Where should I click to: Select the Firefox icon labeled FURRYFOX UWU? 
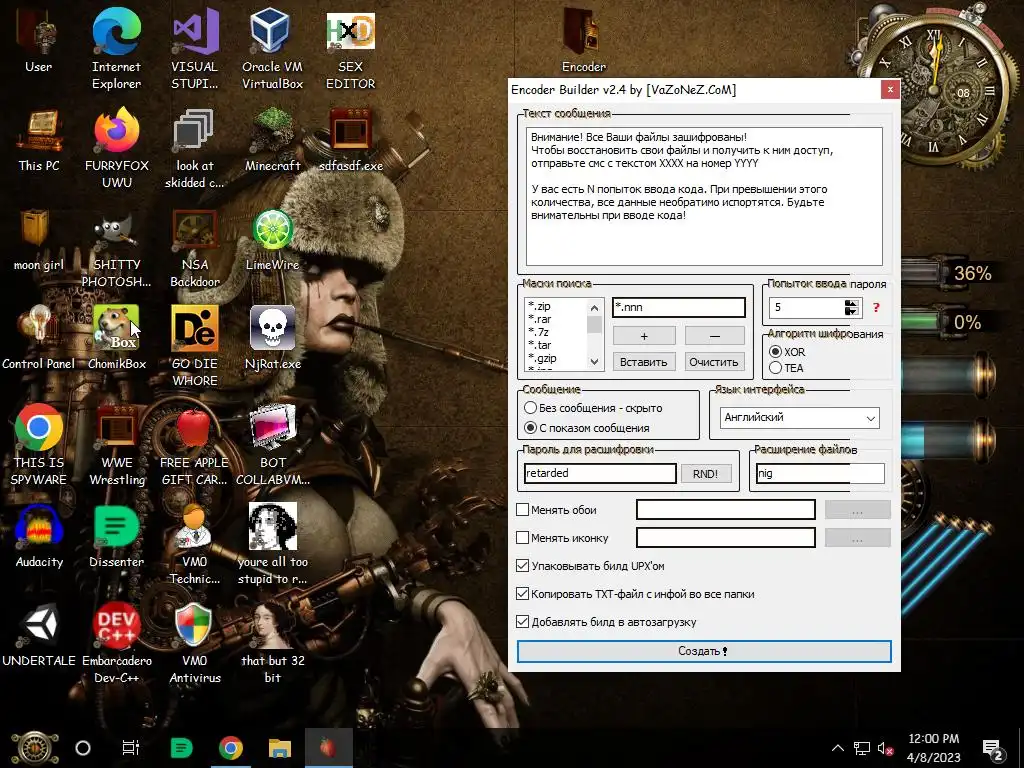coord(116,148)
